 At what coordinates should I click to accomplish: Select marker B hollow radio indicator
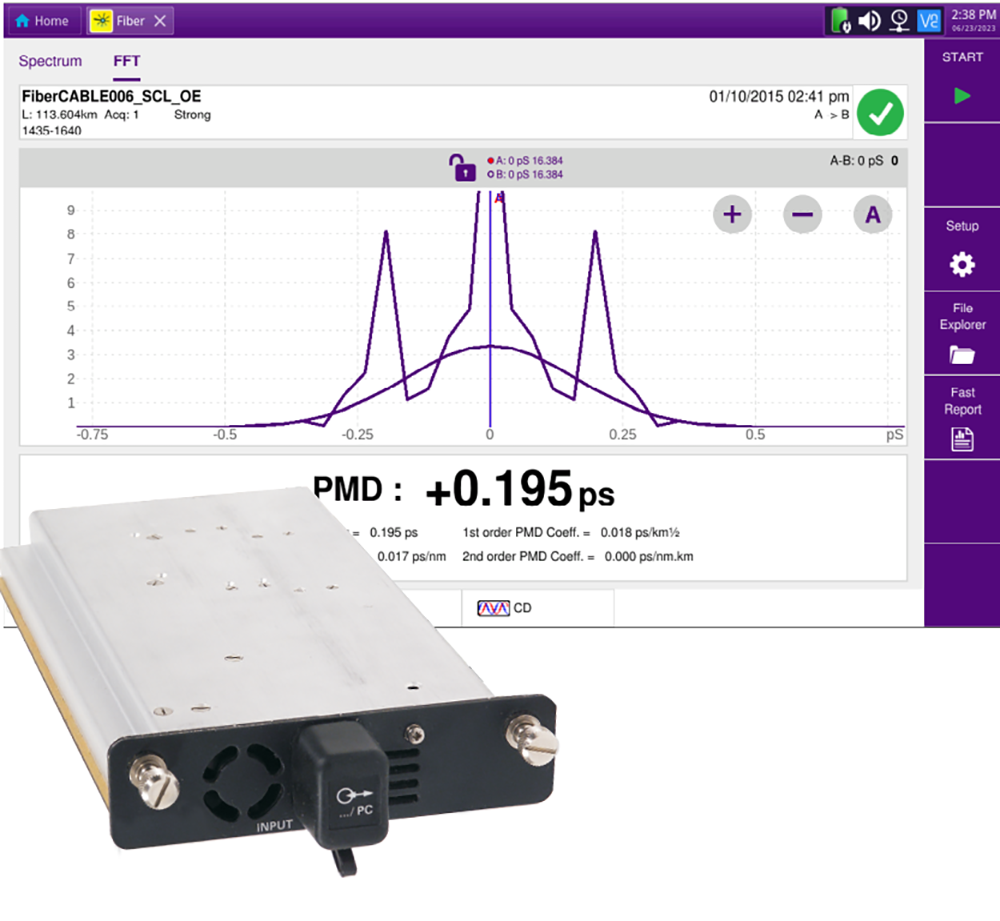[x=491, y=173]
